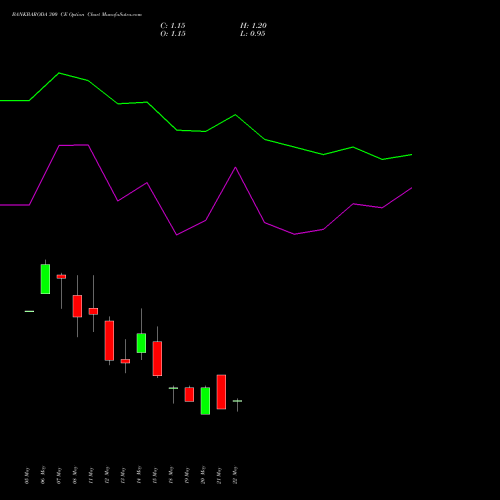Click the 06 May date label
Screen dimensions: 500x500
pos(43,475)
